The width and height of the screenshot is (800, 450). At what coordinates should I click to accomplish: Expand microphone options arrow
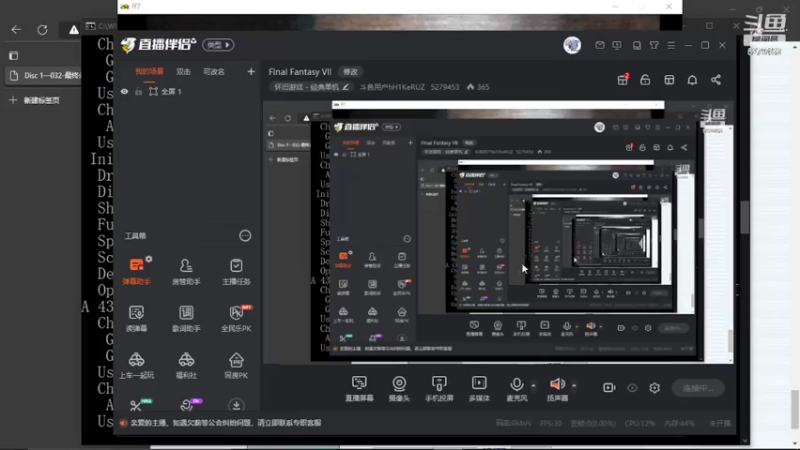pos(533,385)
